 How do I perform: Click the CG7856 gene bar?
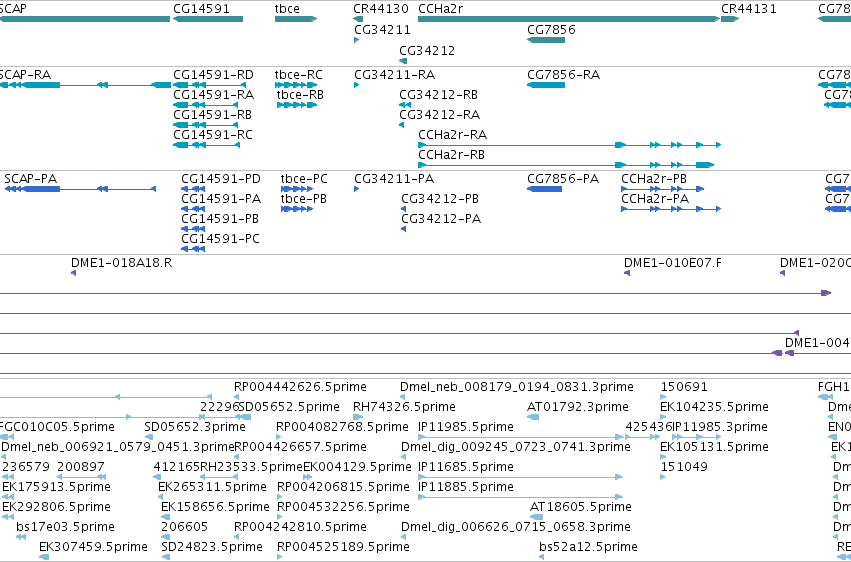pos(546,40)
